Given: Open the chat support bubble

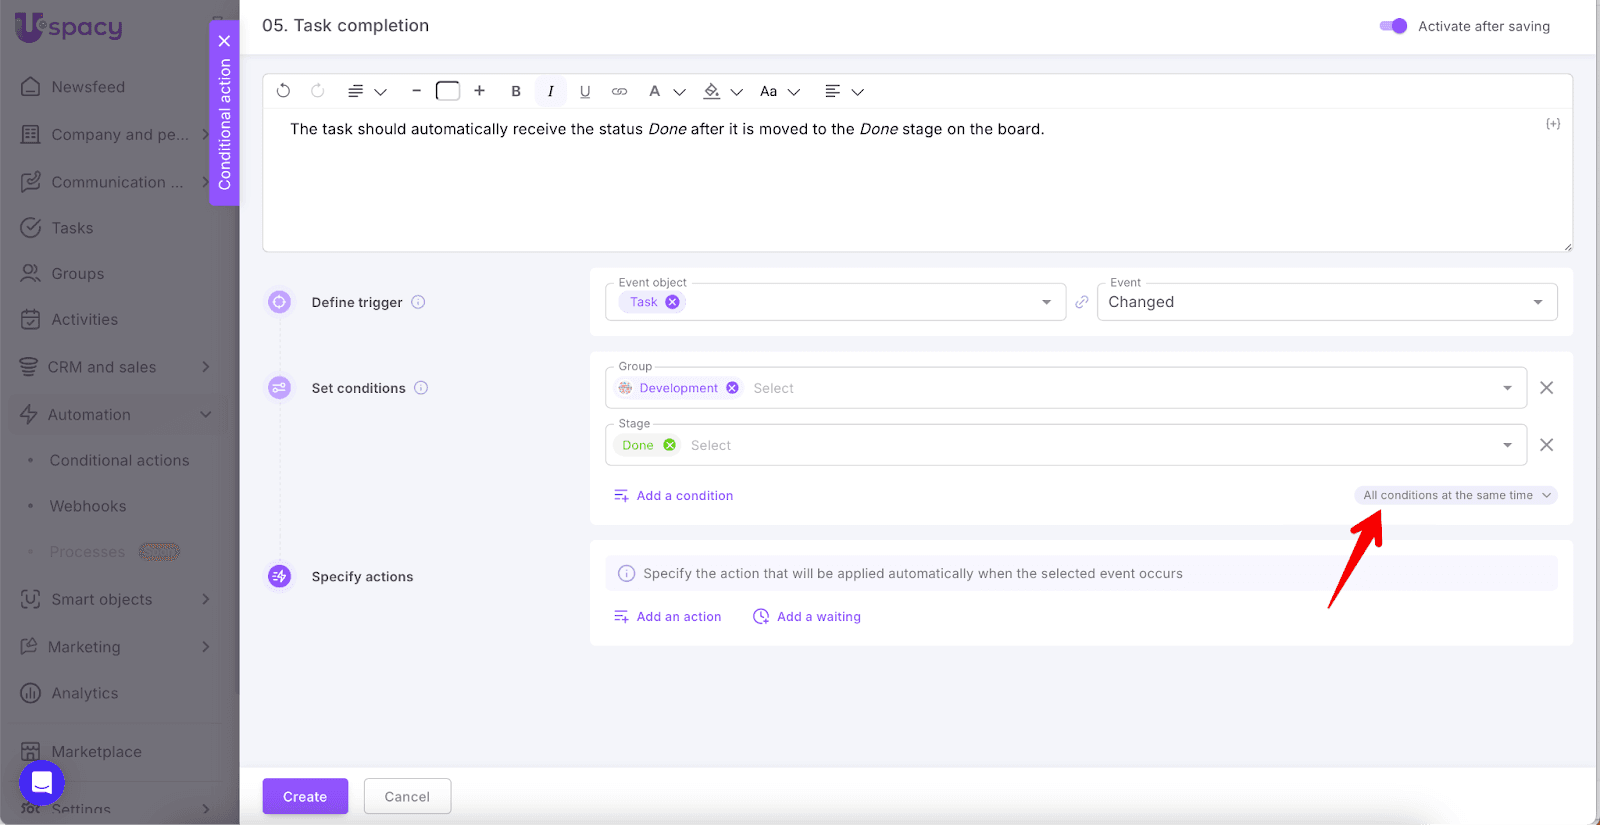Looking at the screenshot, I should [x=42, y=782].
